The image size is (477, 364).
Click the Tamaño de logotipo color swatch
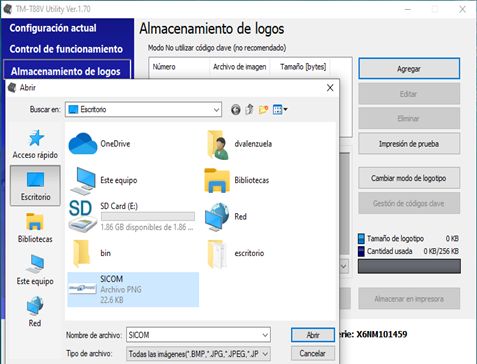pos(361,239)
